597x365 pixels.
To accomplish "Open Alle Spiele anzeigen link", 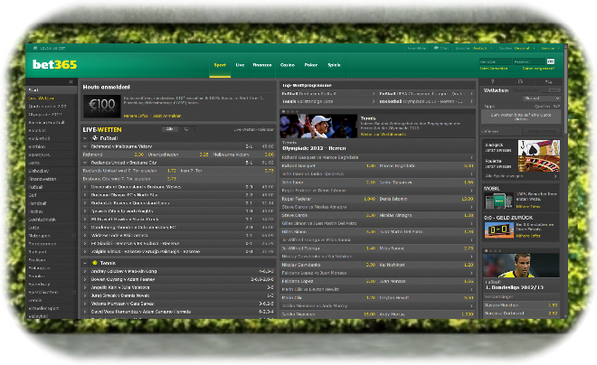I will 504,176.
